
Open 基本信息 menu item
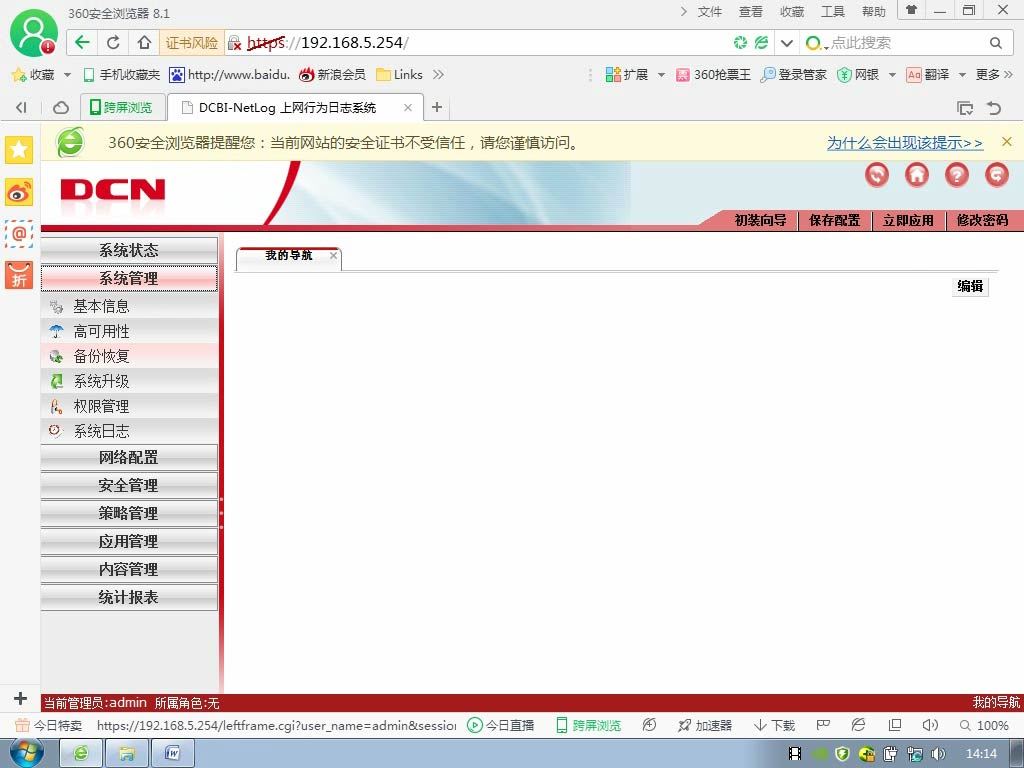pyautogui.click(x=129, y=306)
